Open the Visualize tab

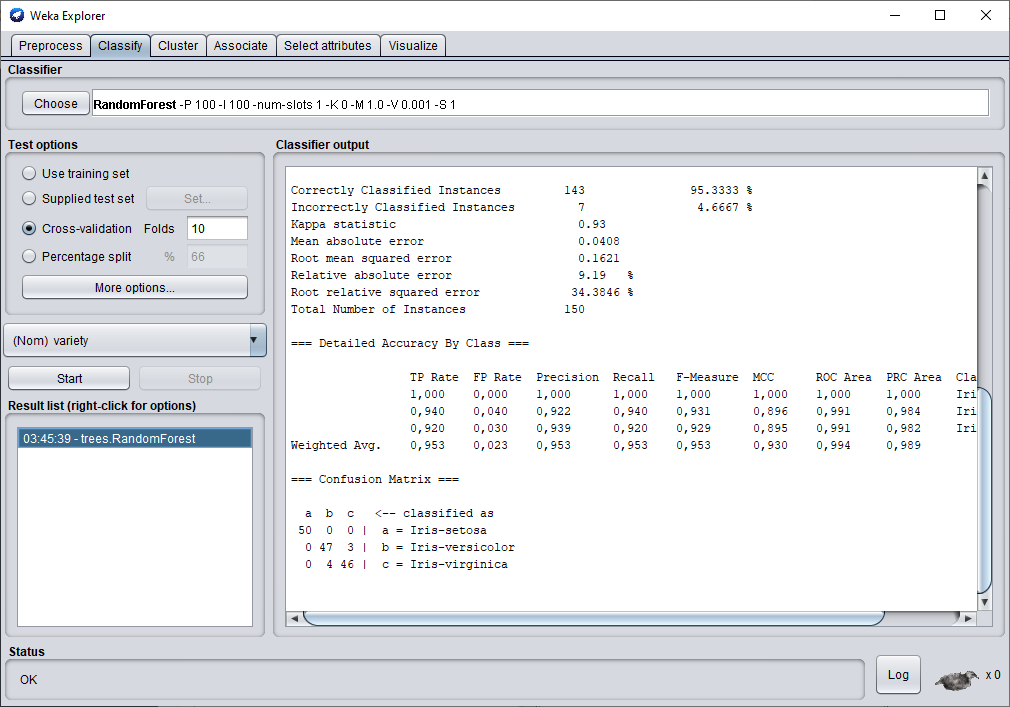point(413,46)
